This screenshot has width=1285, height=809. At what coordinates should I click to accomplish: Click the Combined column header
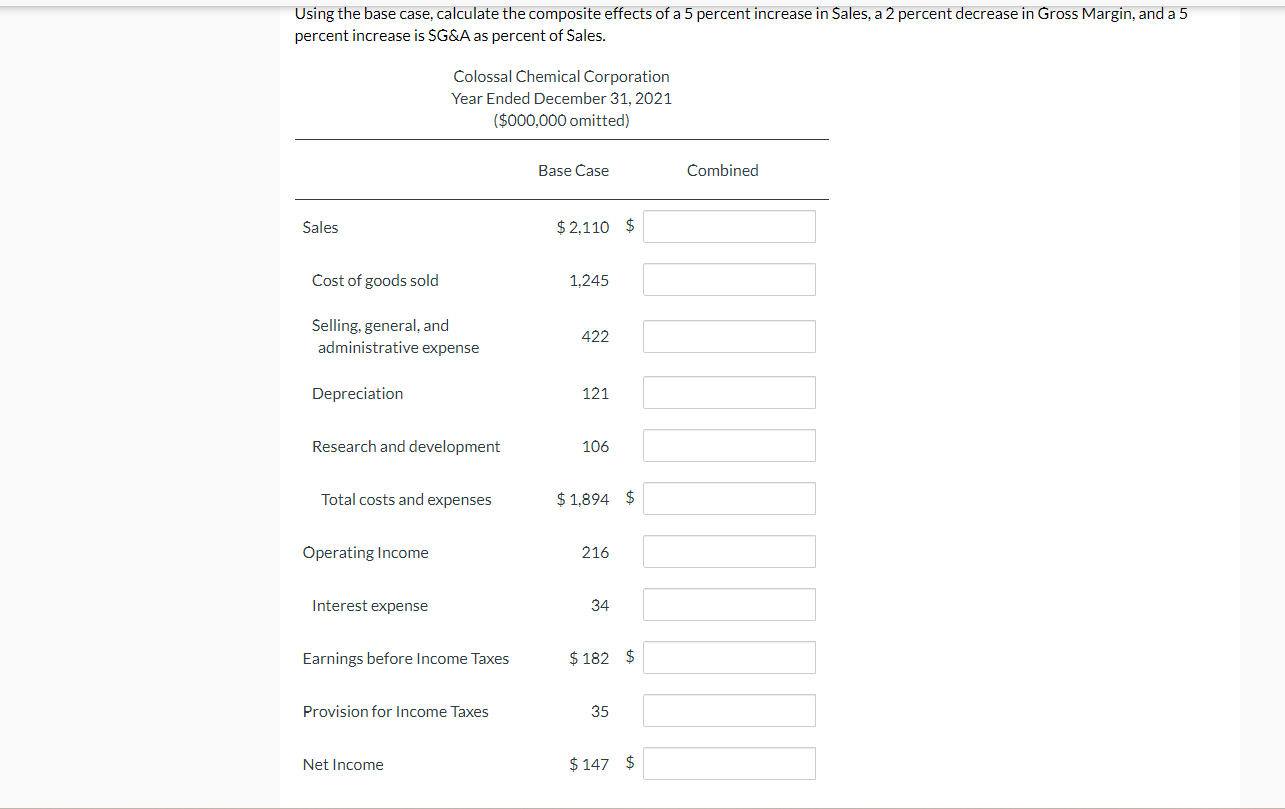722,170
